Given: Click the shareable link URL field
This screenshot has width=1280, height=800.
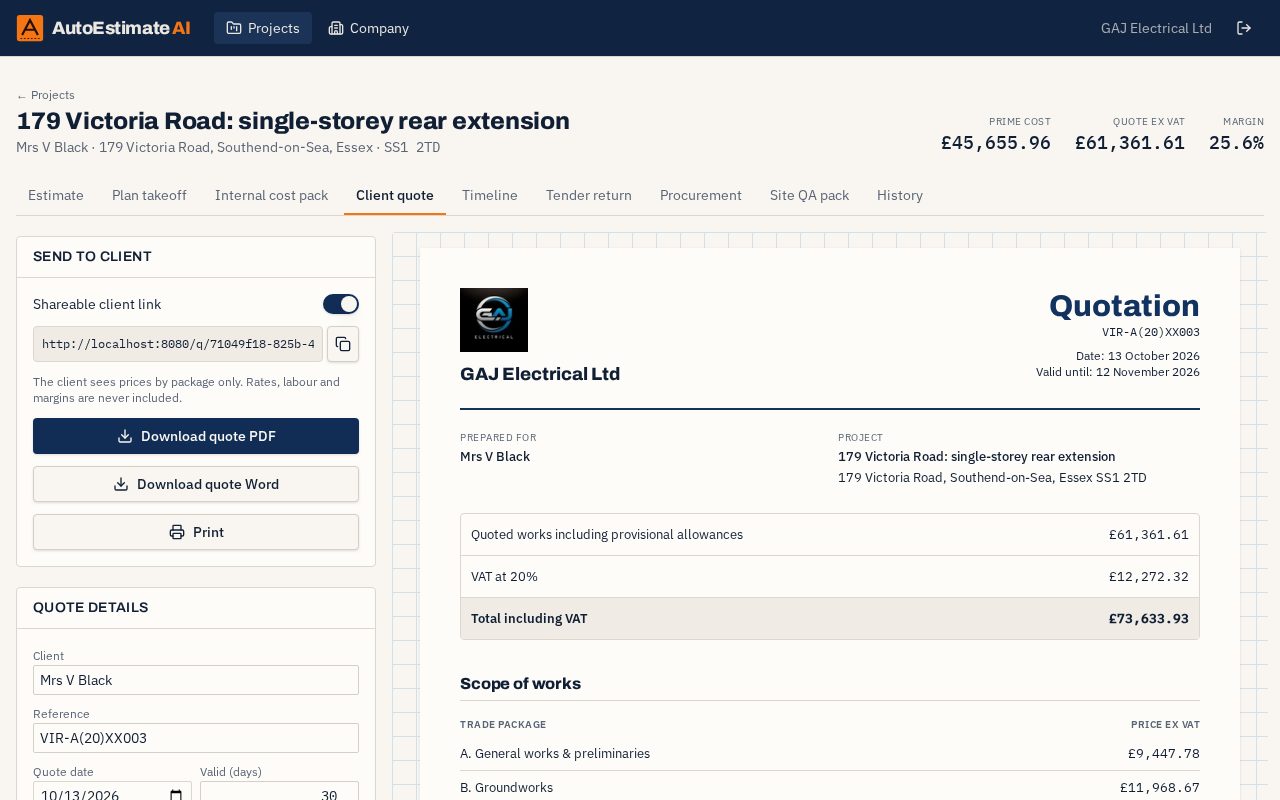Looking at the screenshot, I should coord(178,344).
